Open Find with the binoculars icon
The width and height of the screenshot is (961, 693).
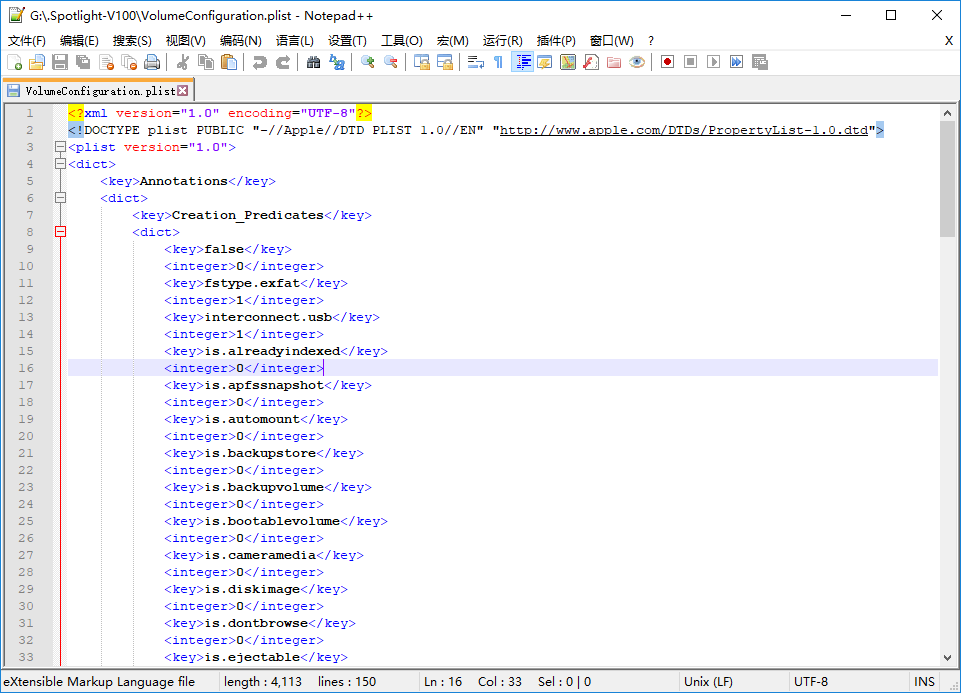[313, 62]
